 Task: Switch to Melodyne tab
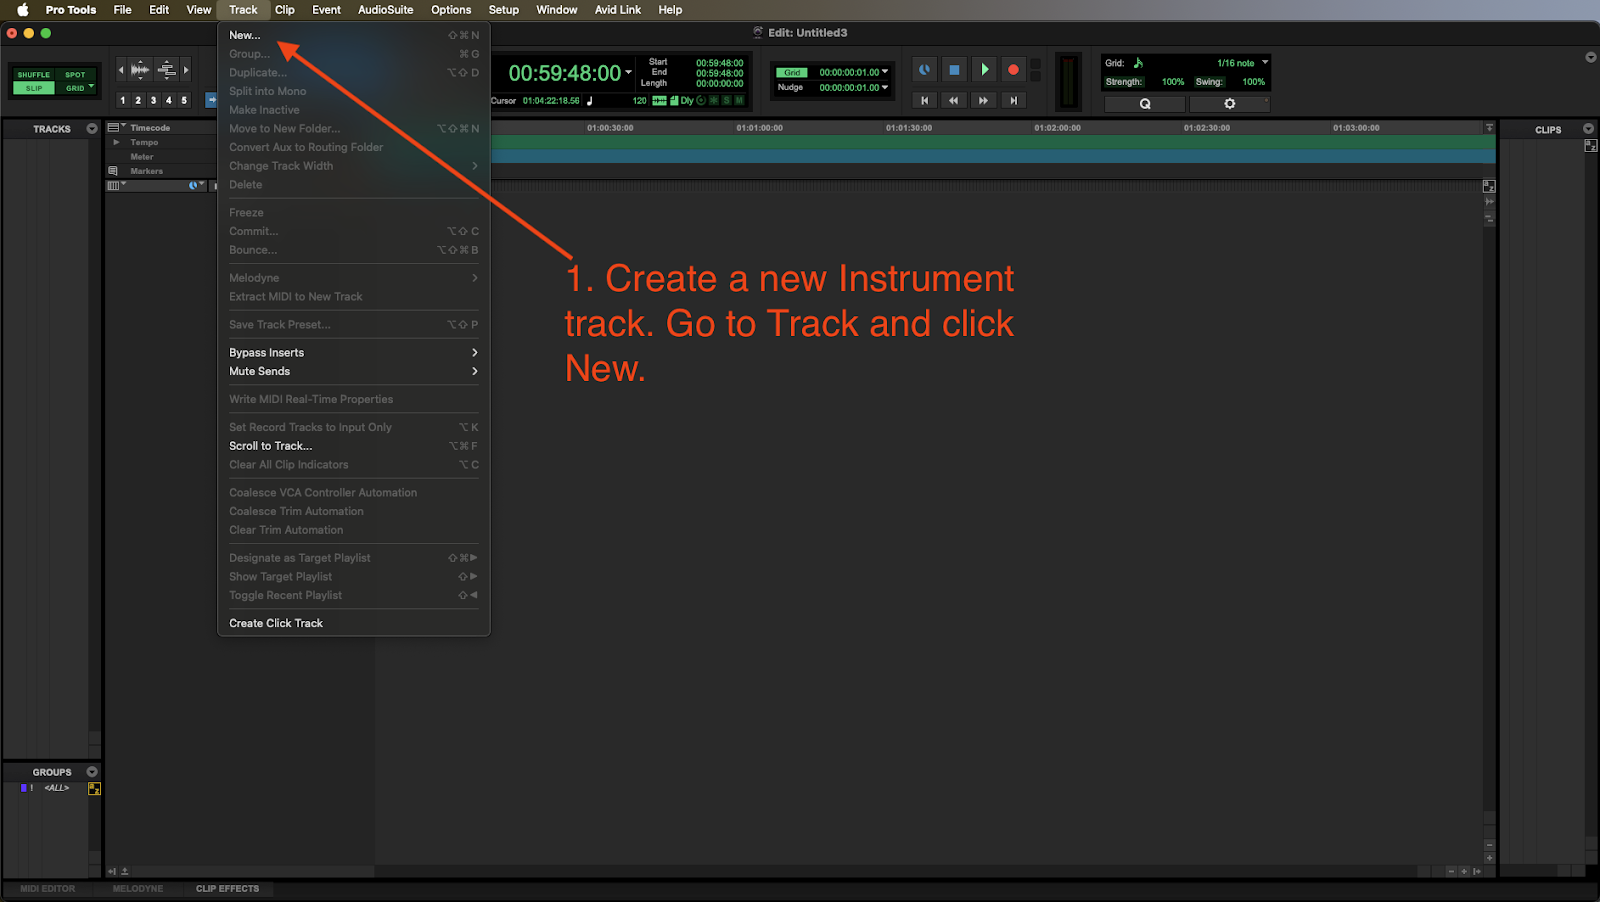coord(138,889)
